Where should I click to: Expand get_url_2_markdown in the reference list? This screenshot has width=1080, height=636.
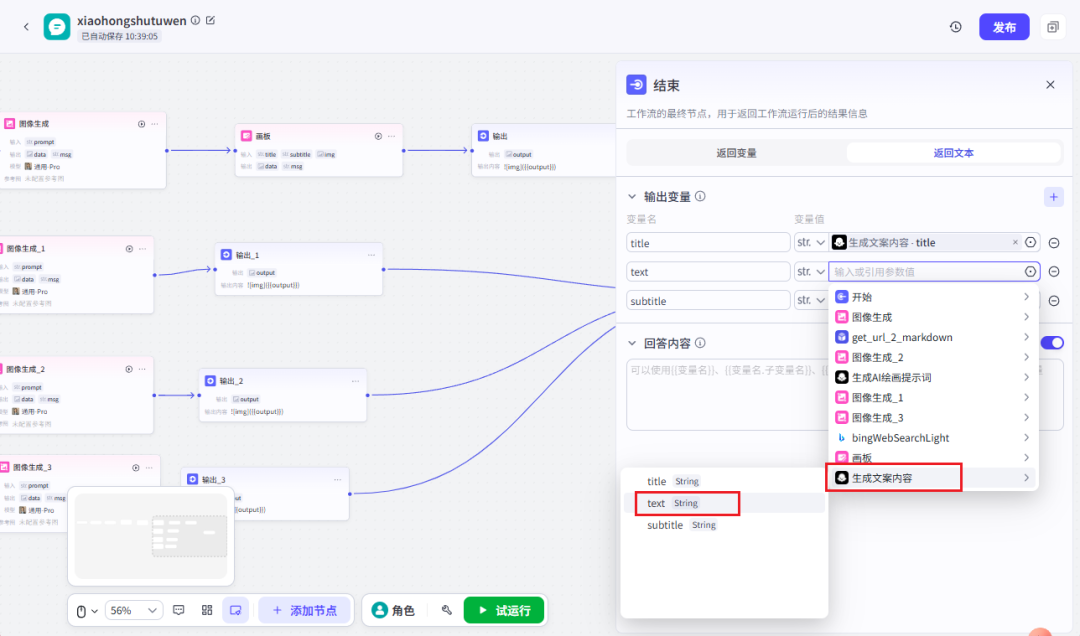pos(933,337)
